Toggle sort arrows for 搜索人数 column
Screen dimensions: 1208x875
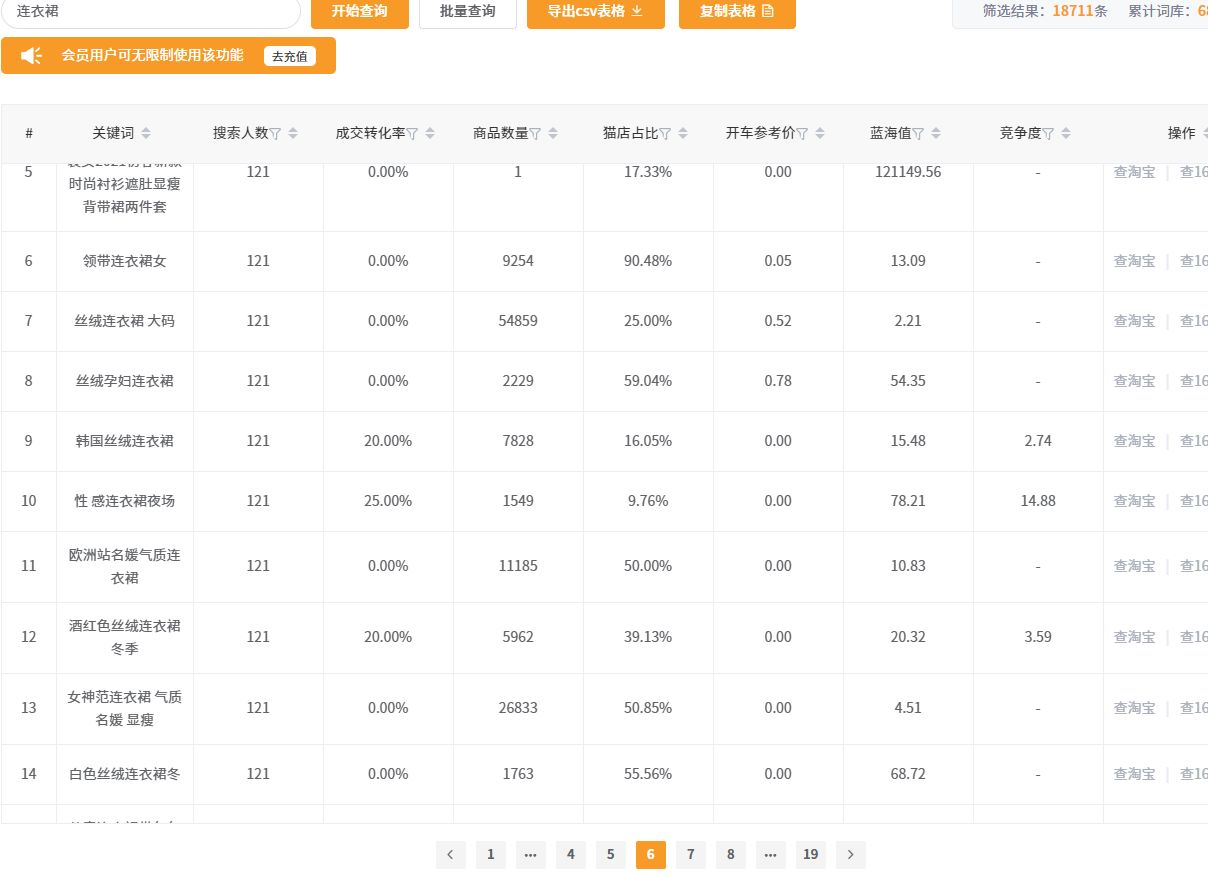pos(293,134)
